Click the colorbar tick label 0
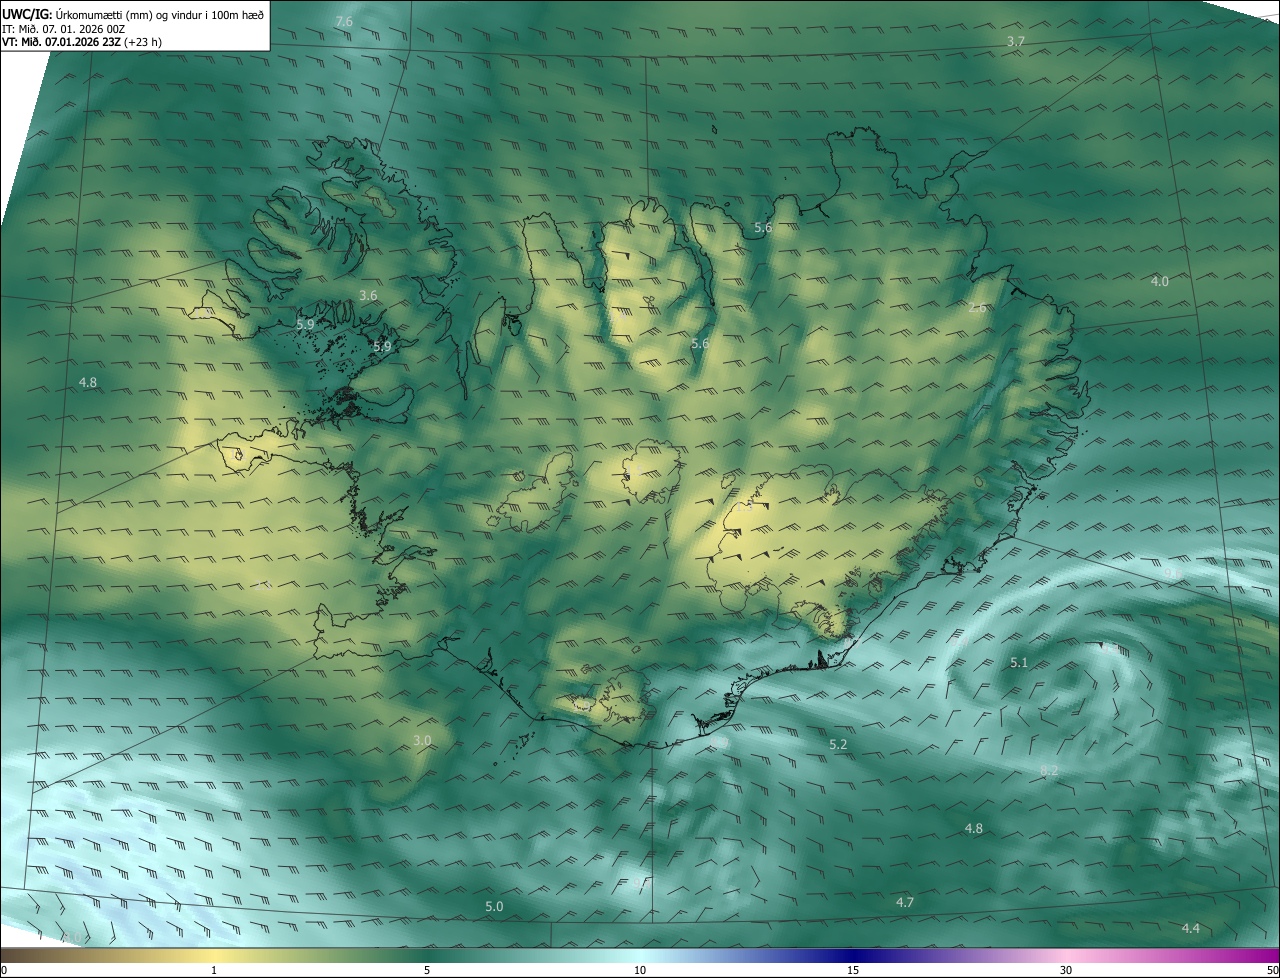 tap(4, 970)
